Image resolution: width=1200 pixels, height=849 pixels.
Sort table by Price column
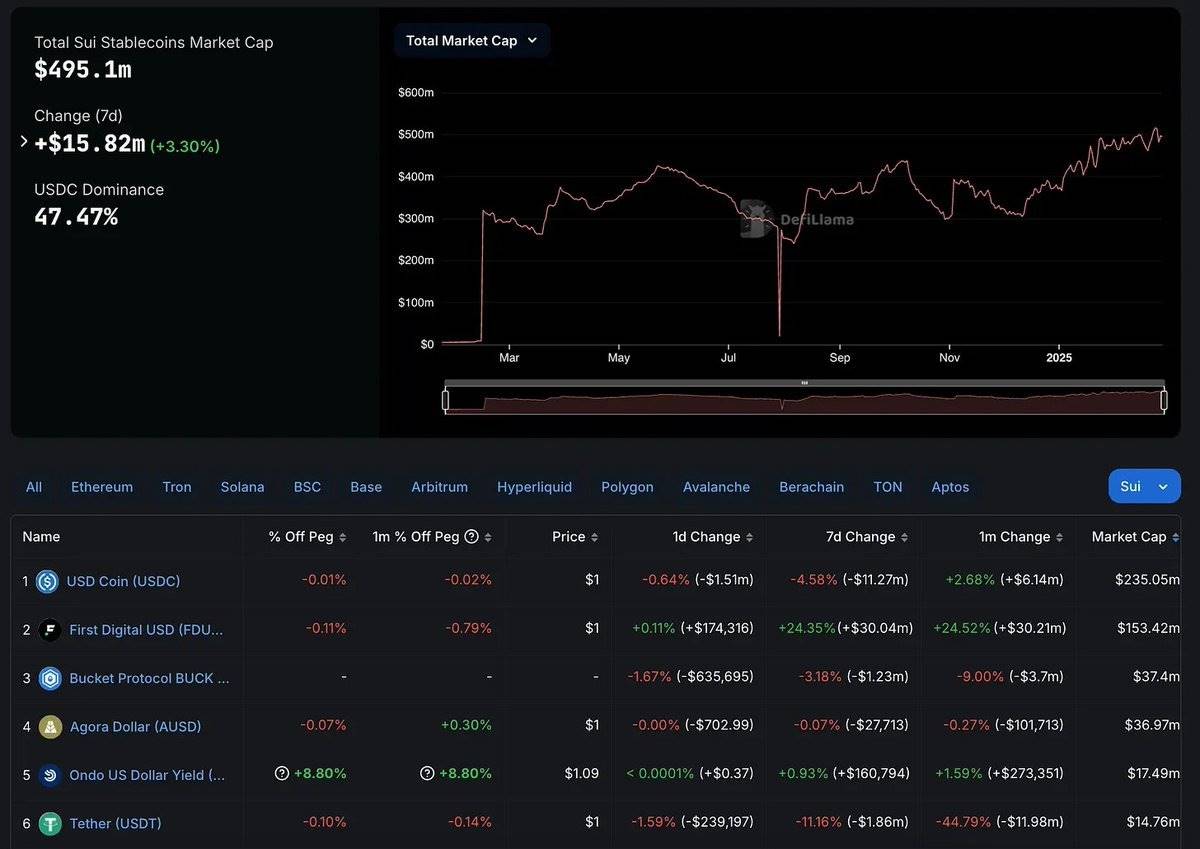575,537
